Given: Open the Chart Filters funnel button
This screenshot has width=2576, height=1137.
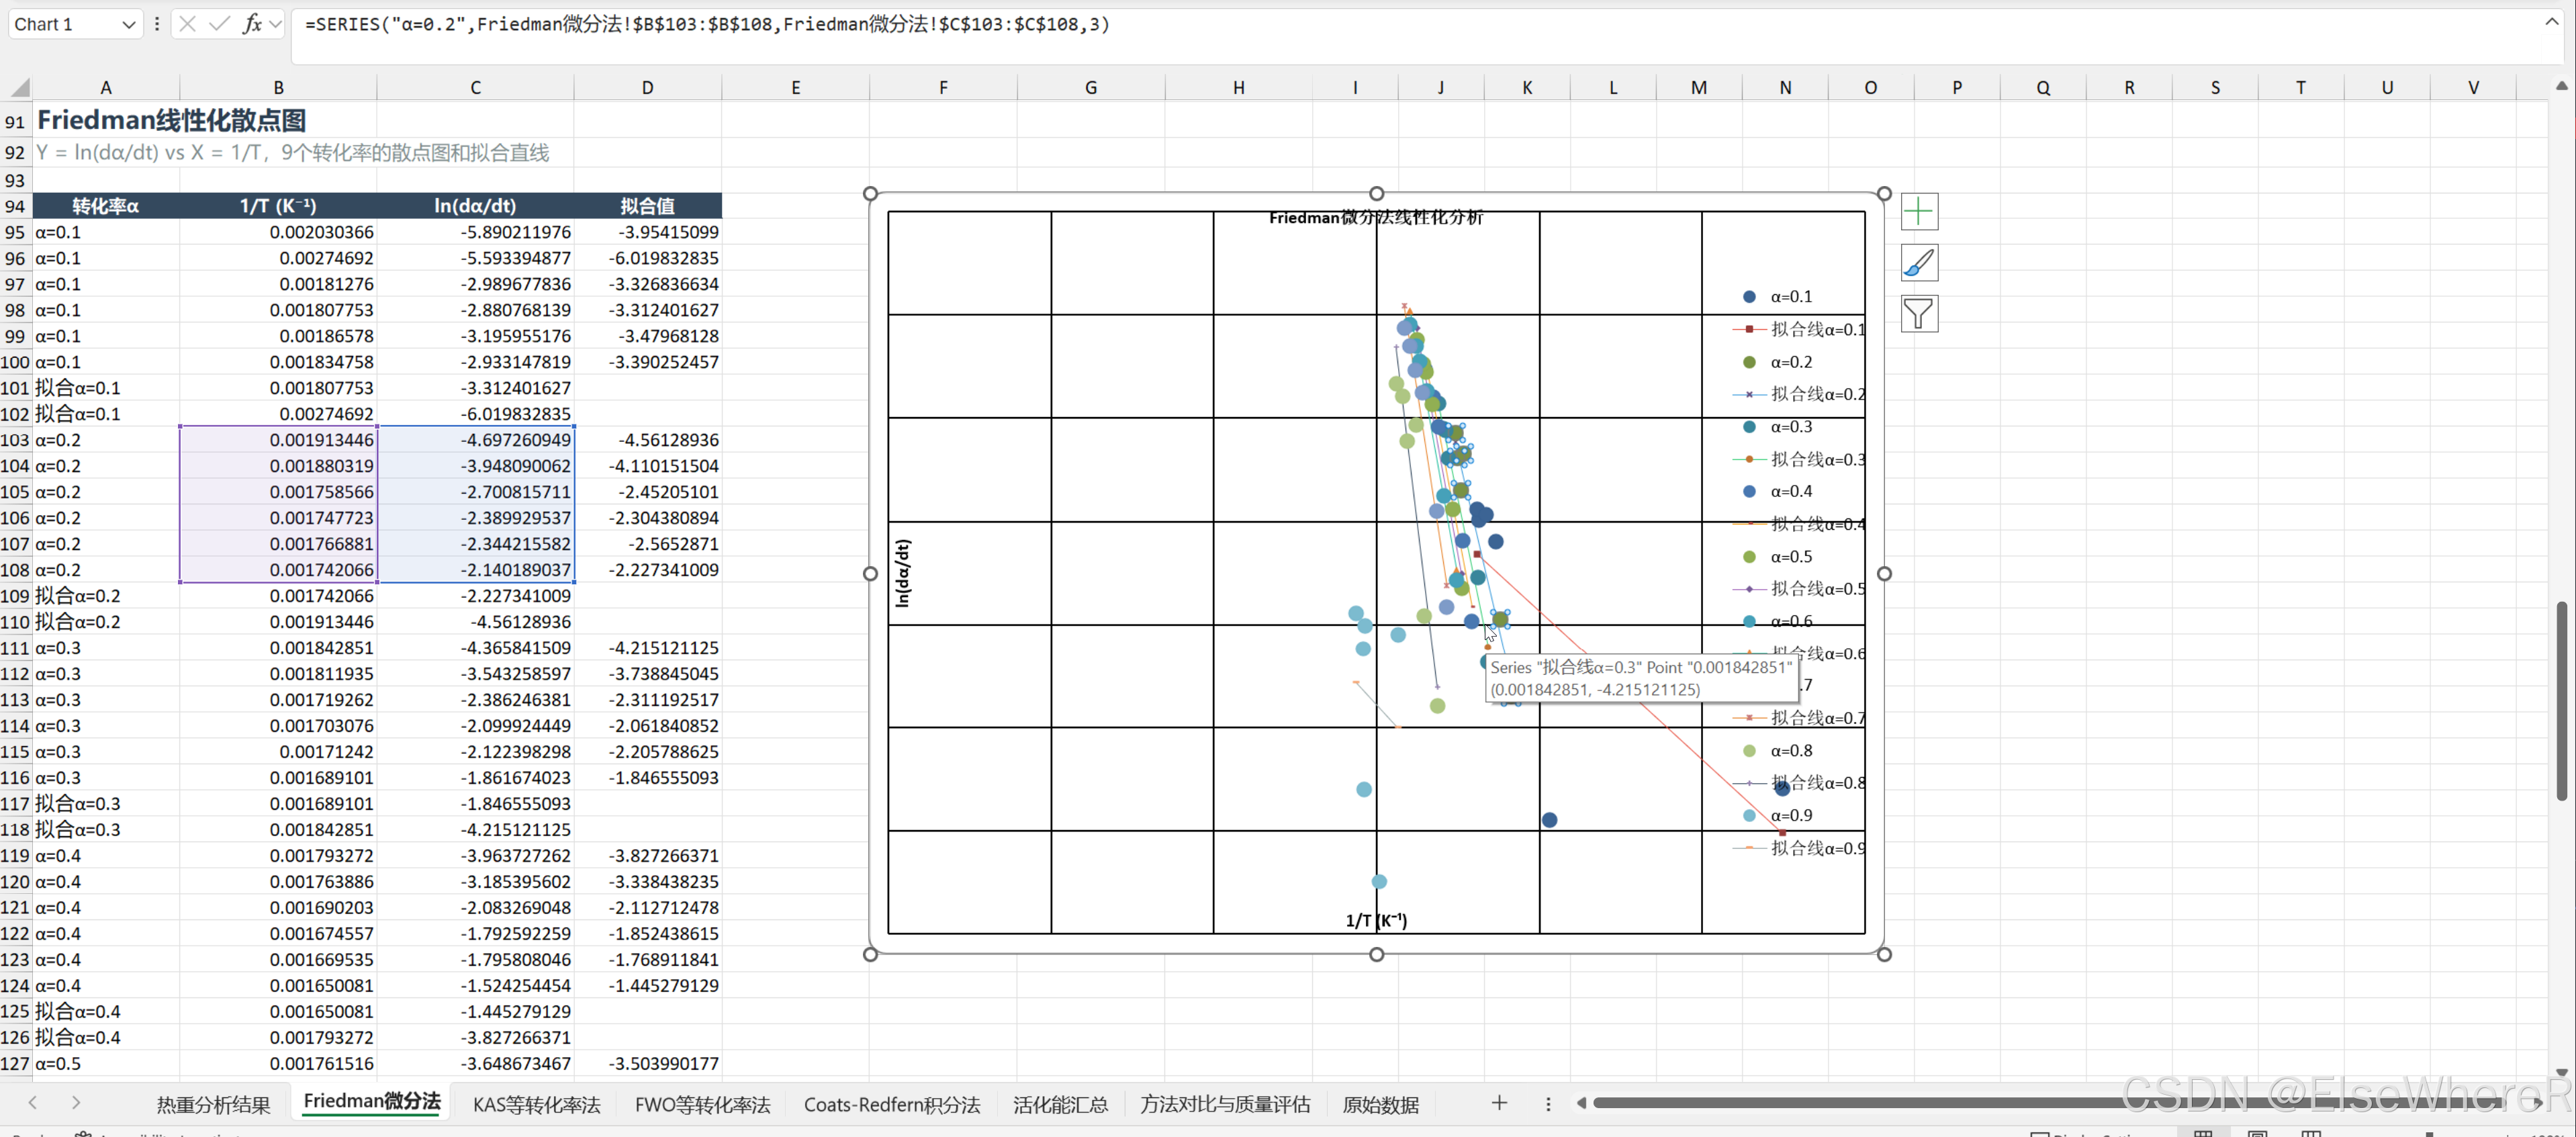Looking at the screenshot, I should tap(1918, 314).
